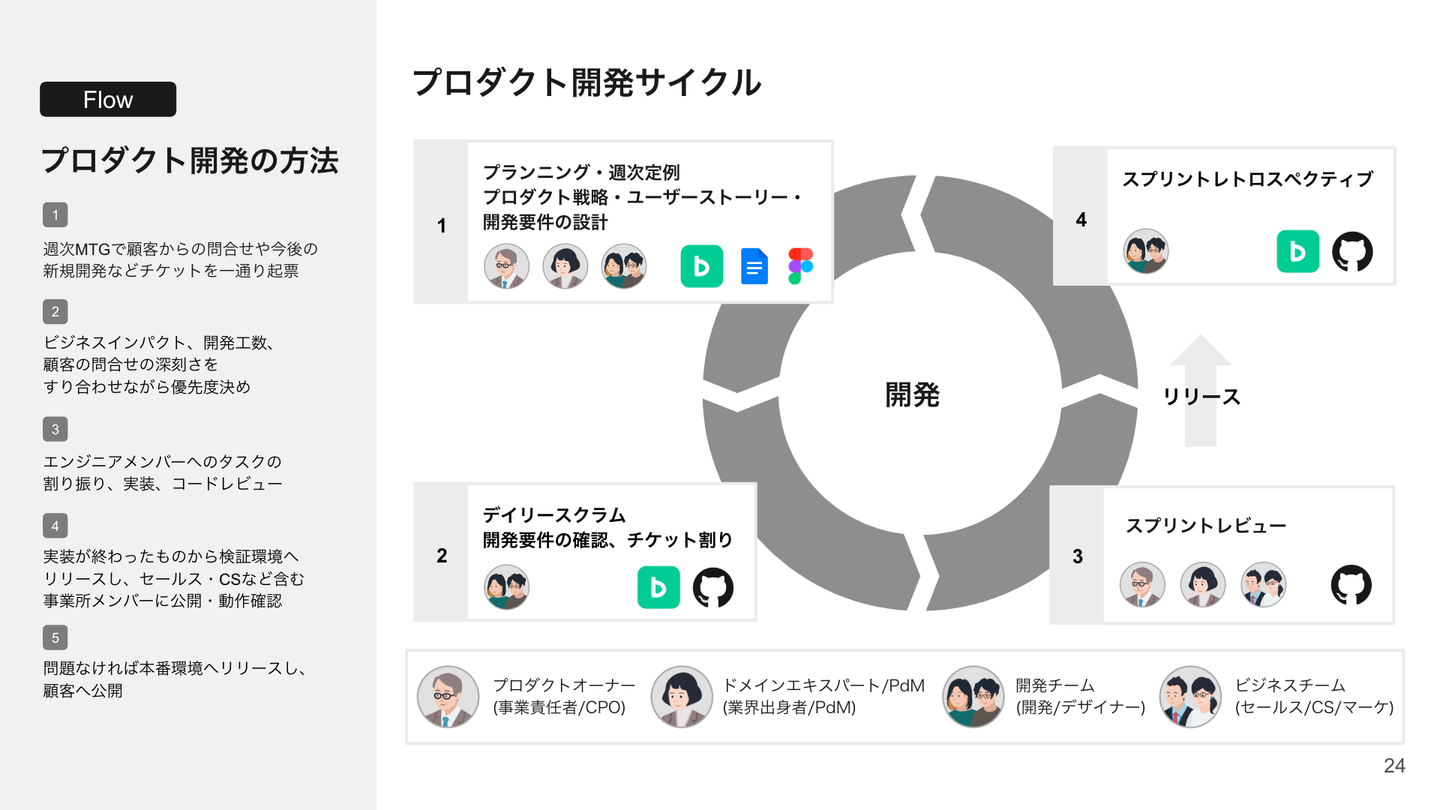Image resolution: width=1440 pixels, height=810 pixels.
Task: Click the GitHub icon in Daily Scrum card
Action: [713, 588]
